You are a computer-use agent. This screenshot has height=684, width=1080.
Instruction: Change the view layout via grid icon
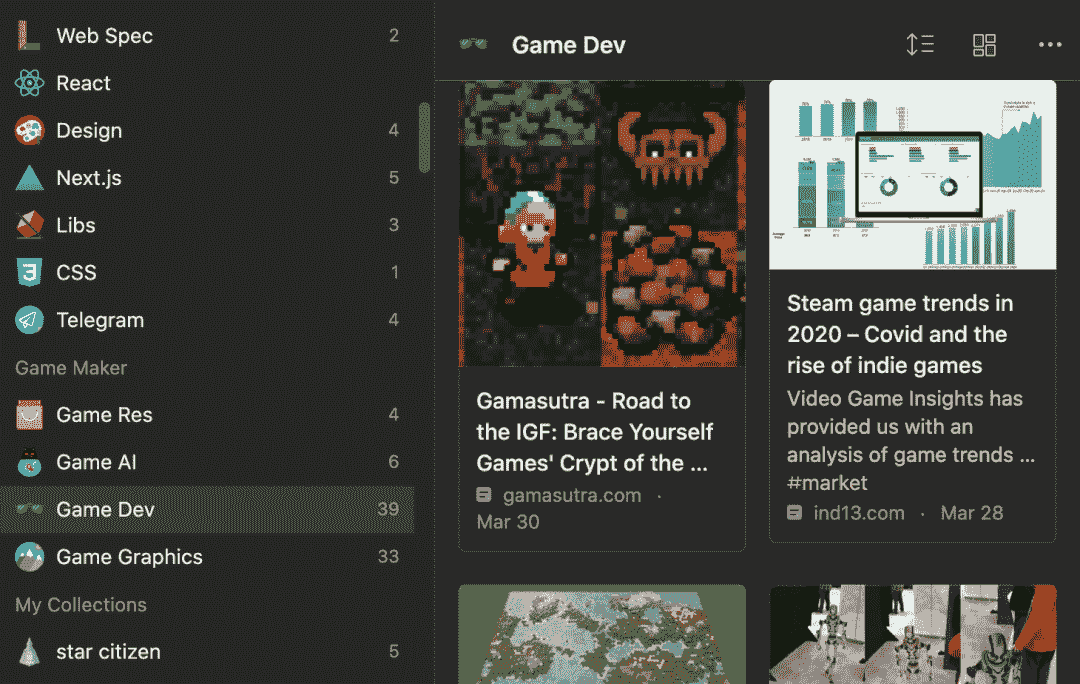(x=984, y=45)
